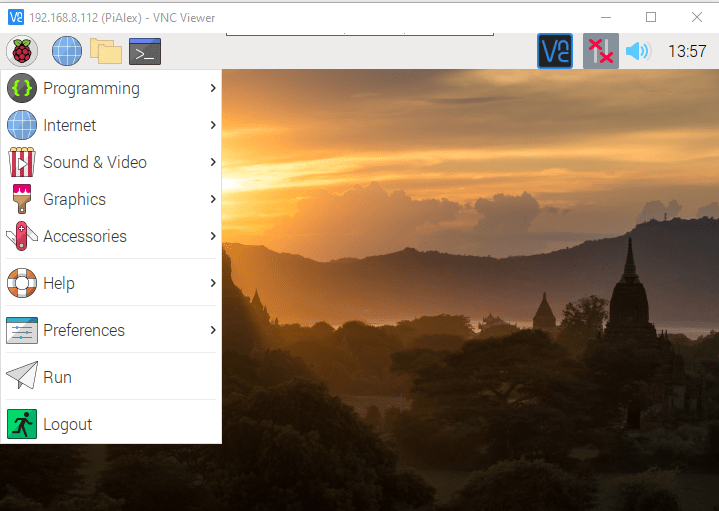Choose Logout from the menu
Viewport: 719px width, 511px height.
click(x=111, y=424)
